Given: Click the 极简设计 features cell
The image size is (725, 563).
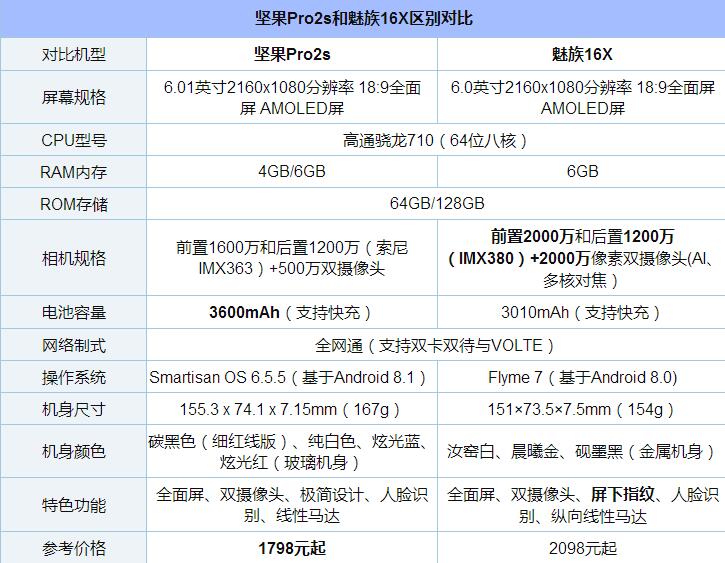Looking at the screenshot, I should (x=292, y=505).
